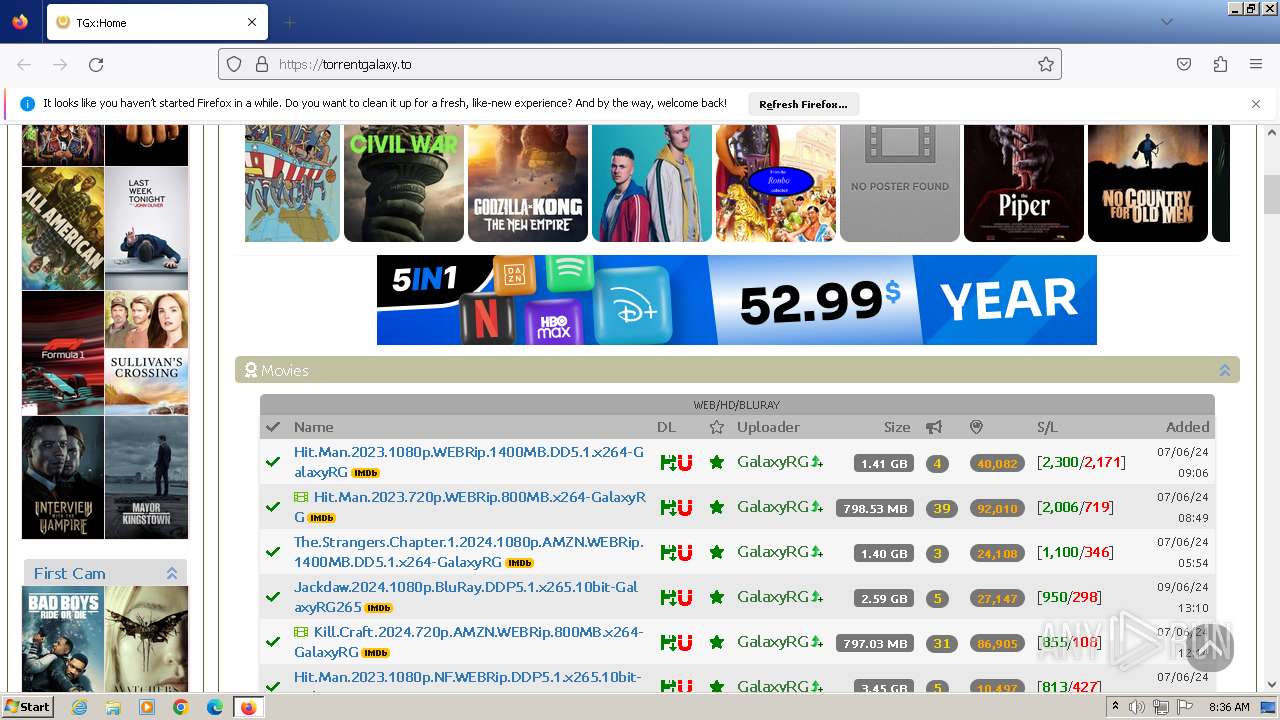Download torrent file for The.Strangers.Chapter.1 row

pos(668,552)
